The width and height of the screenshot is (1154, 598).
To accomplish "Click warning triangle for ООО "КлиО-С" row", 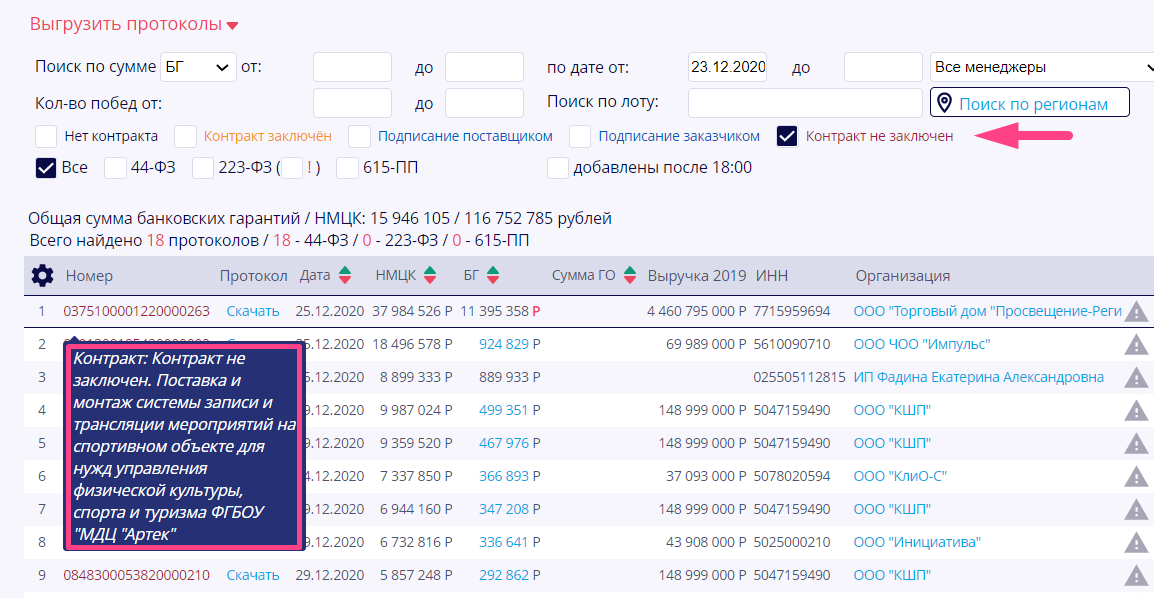I will click(1136, 477).
